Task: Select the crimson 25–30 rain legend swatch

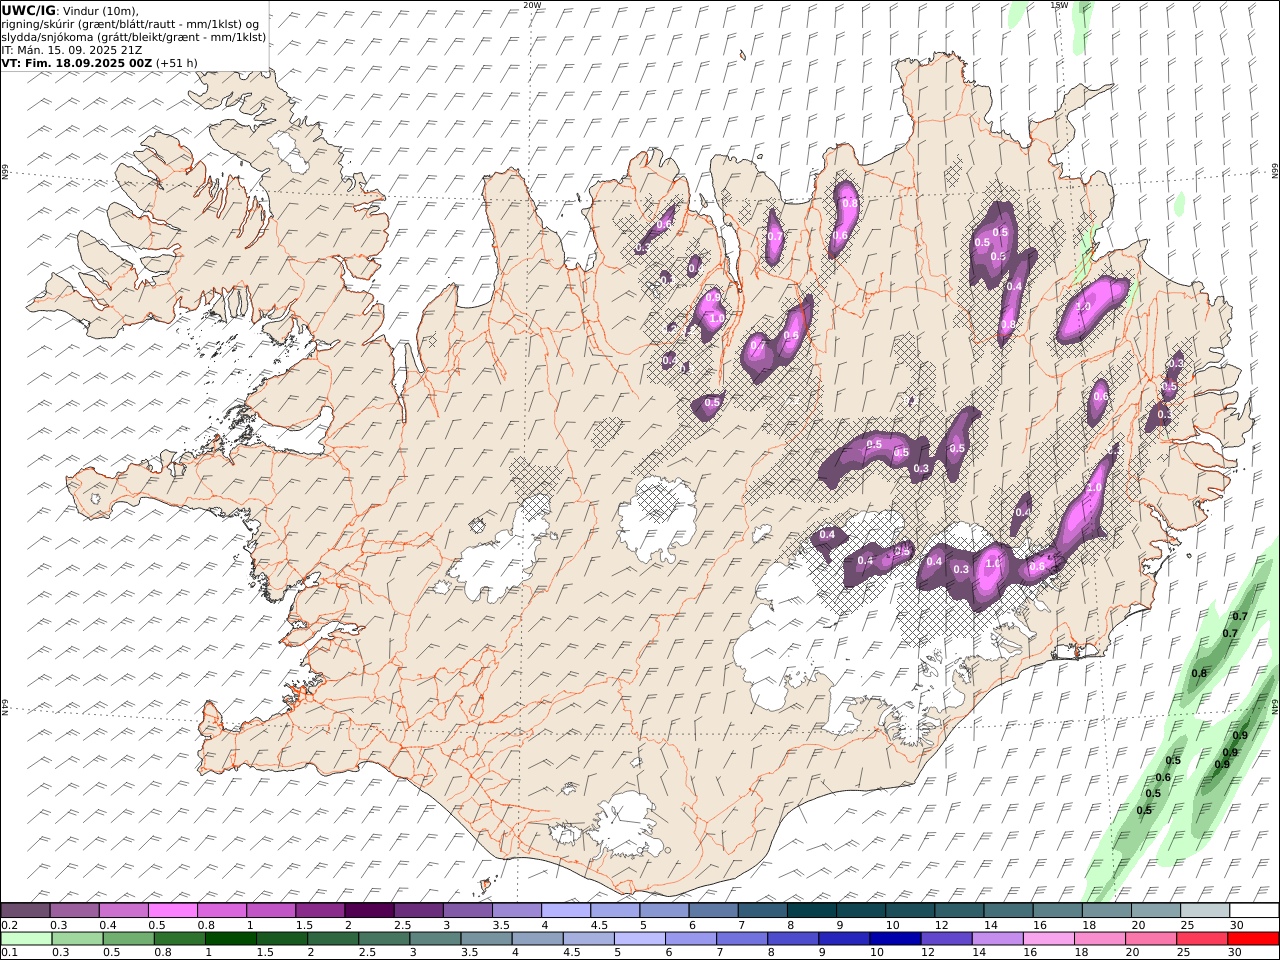Action: pyautogui.click(x=1202, y=939)
